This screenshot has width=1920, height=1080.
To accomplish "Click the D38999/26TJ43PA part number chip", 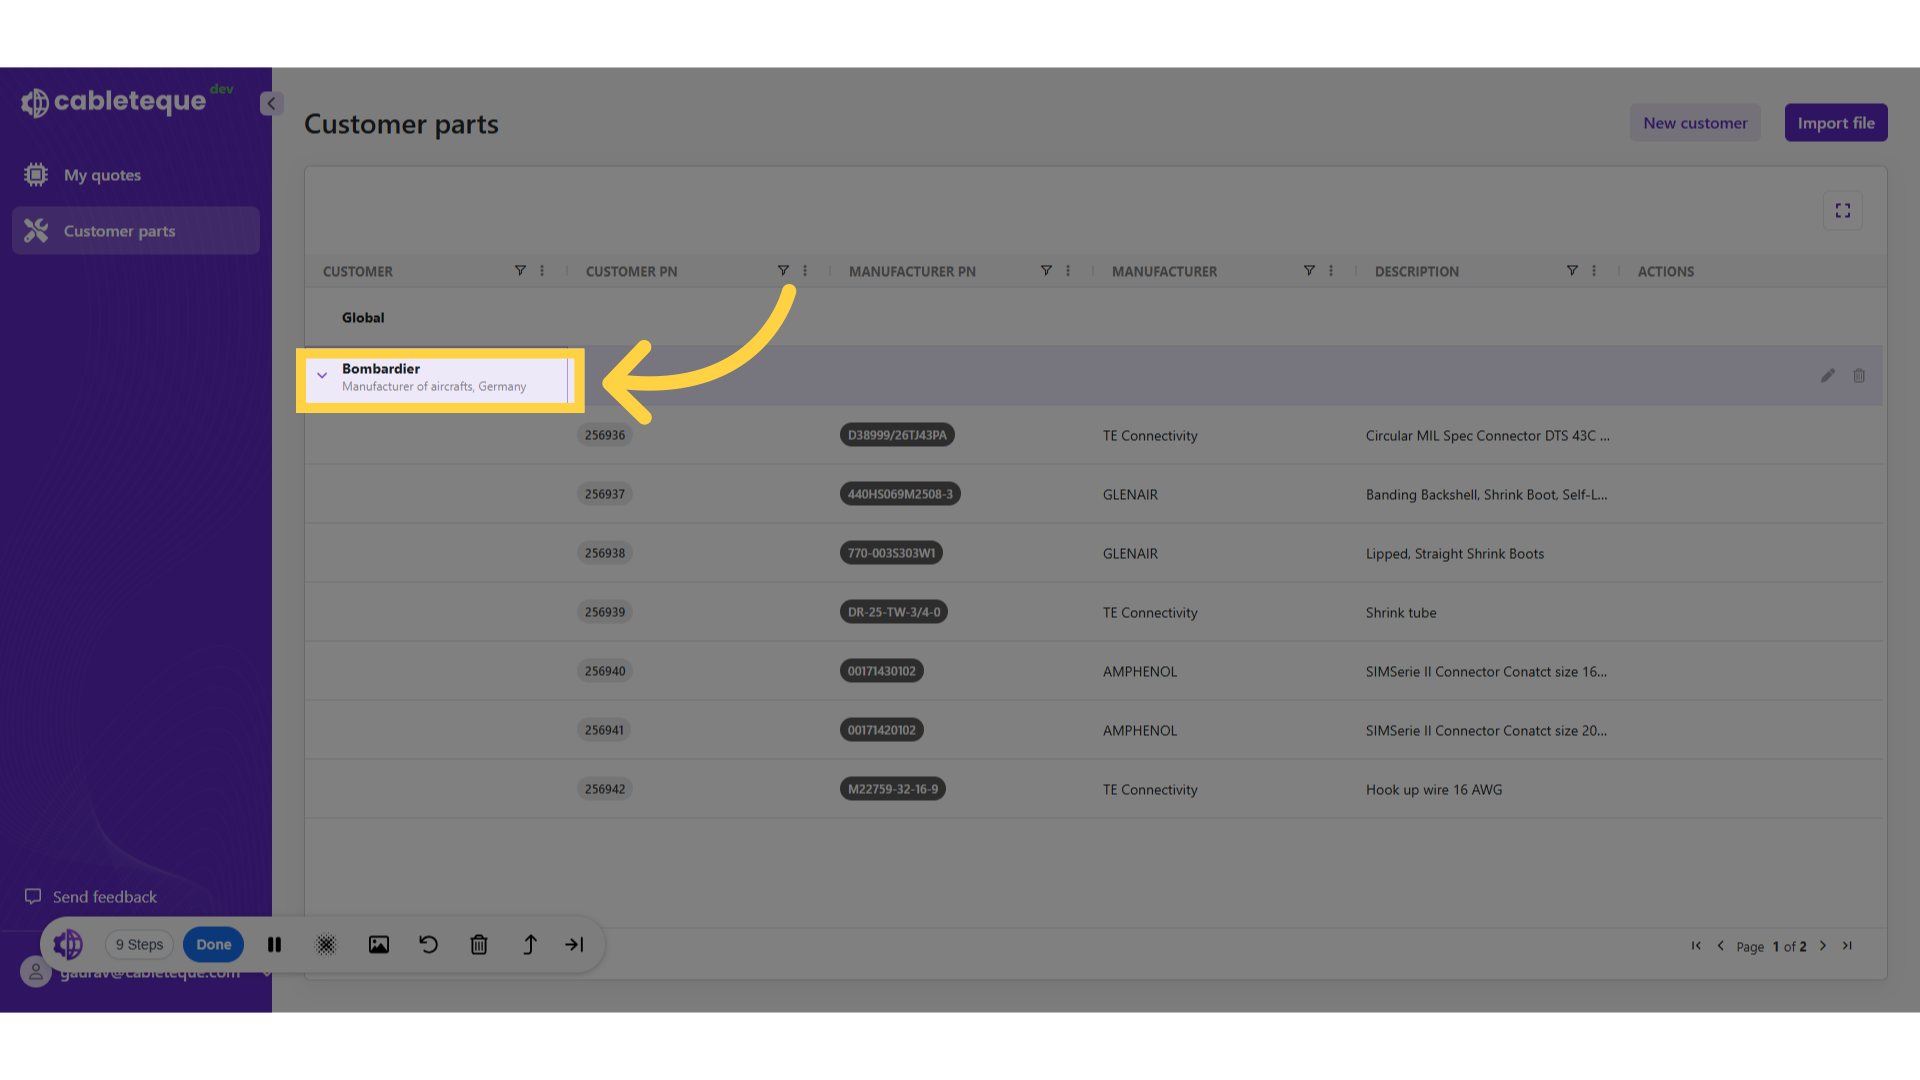I will (897, 435).
